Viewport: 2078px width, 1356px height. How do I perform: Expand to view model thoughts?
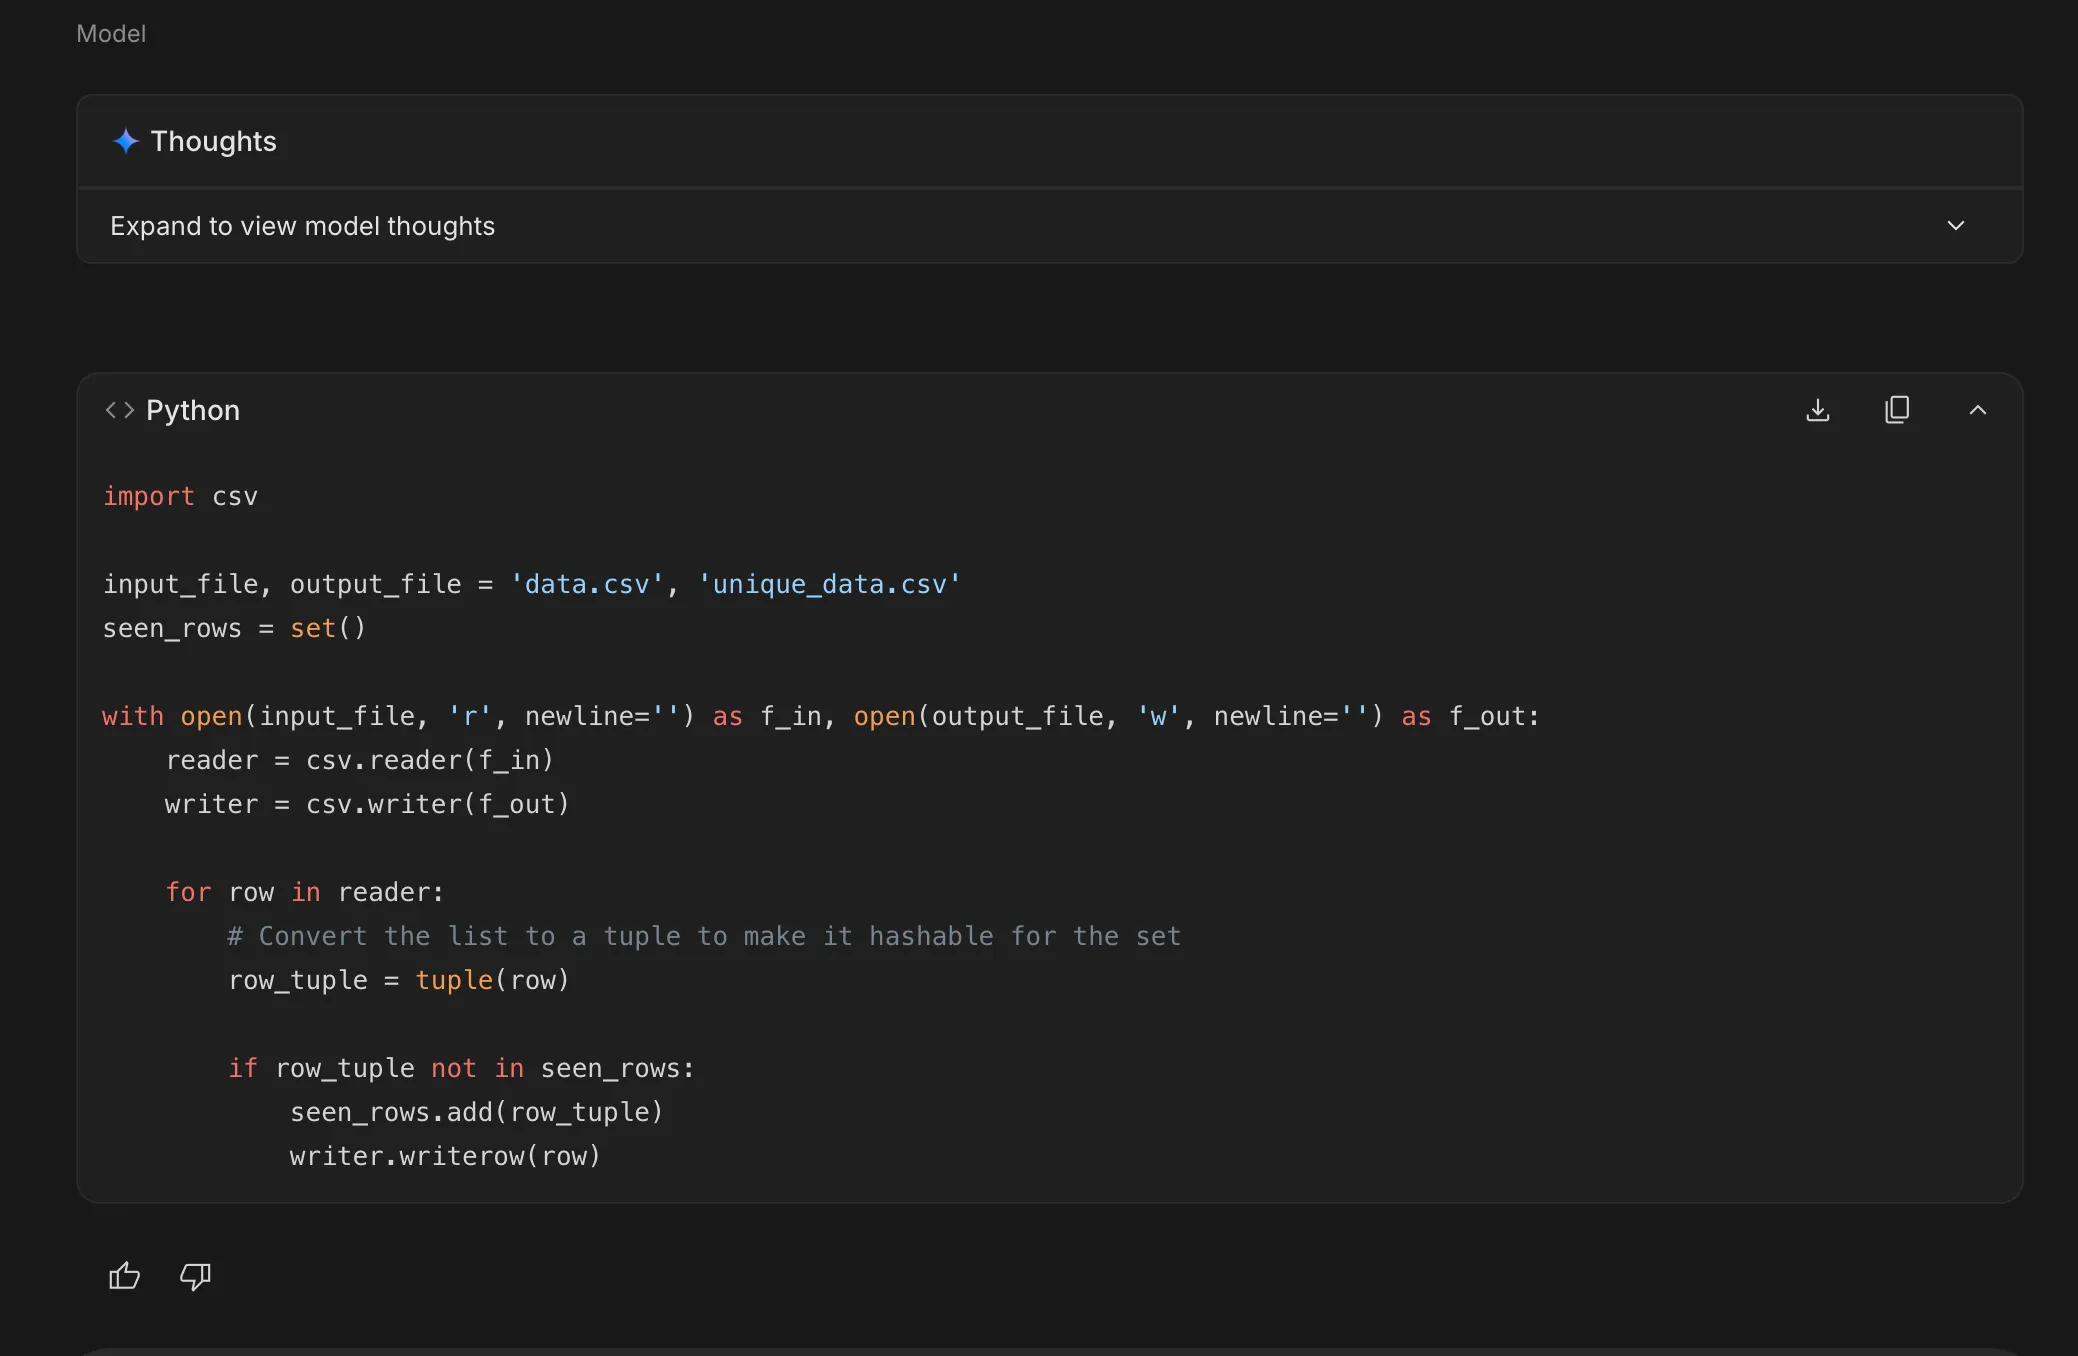point(302,226)
